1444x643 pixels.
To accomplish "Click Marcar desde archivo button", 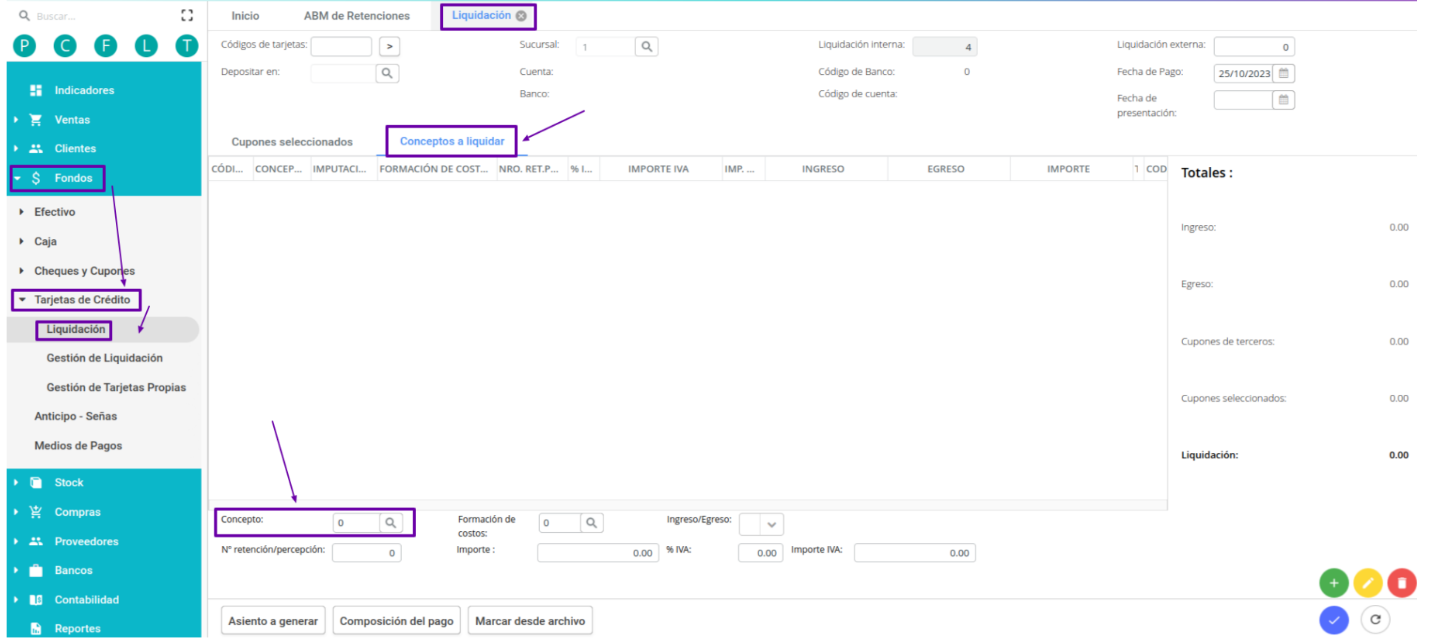I will pos(530,621).
